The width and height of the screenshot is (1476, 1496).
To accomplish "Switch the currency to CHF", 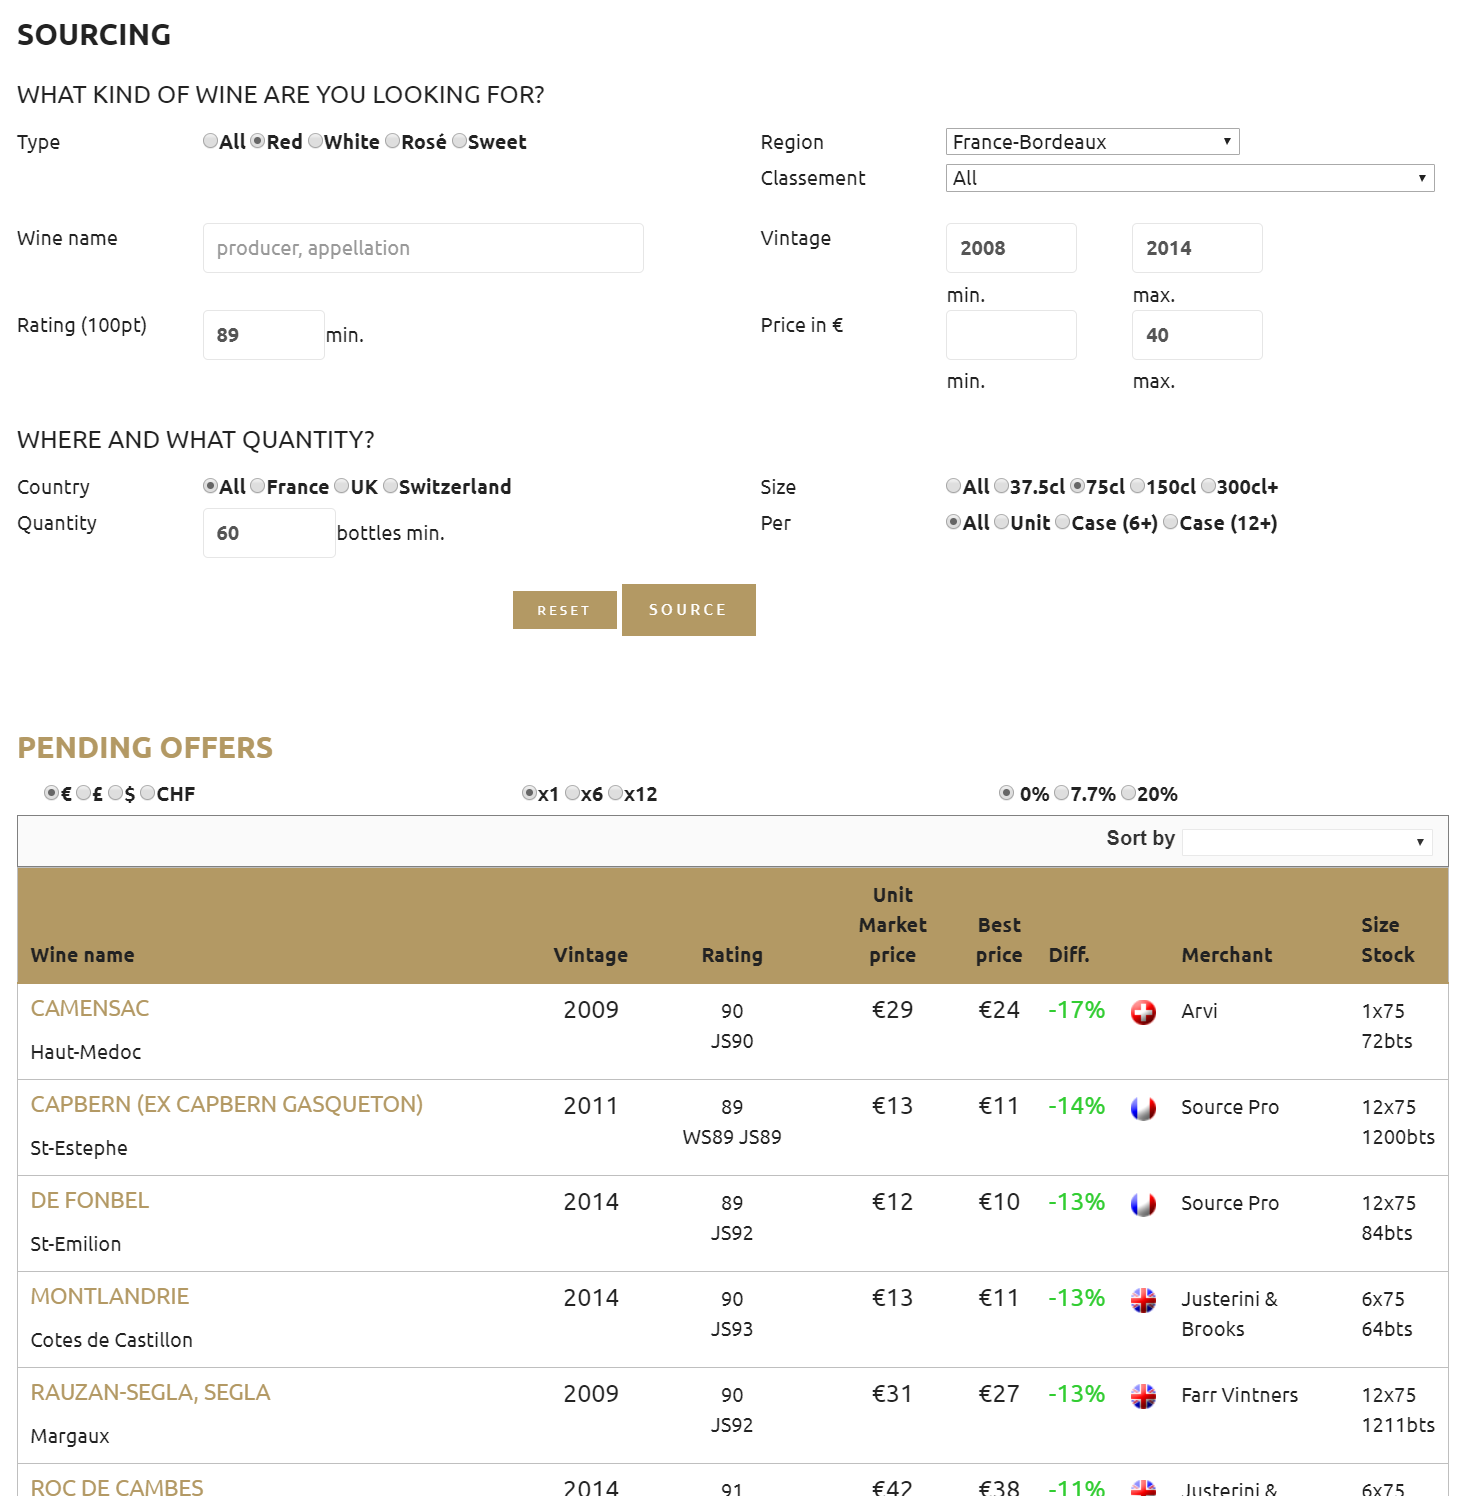I will 148,793.
